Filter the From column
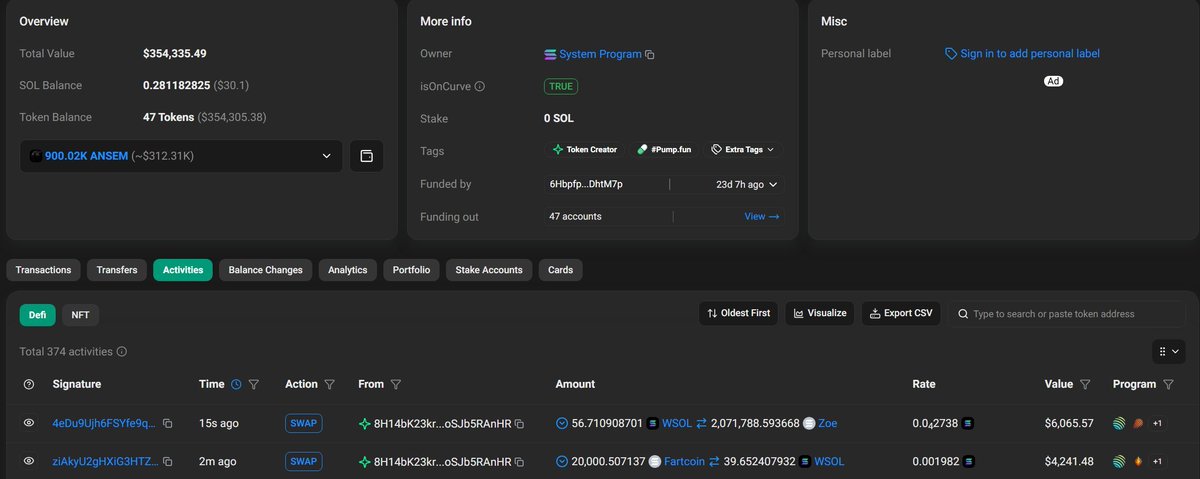The image size is (1200, 479). [396, 384]
